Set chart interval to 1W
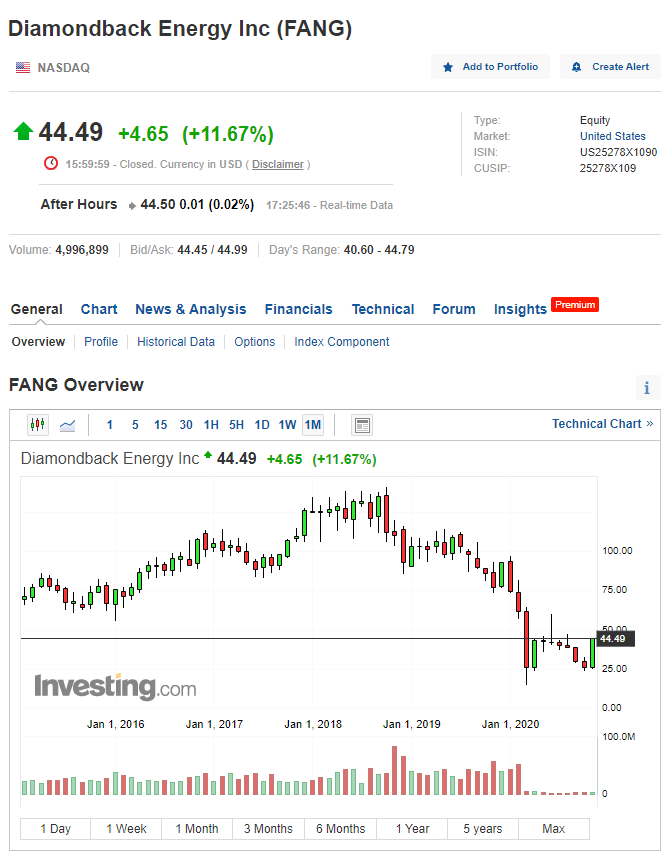 (287, 425)
